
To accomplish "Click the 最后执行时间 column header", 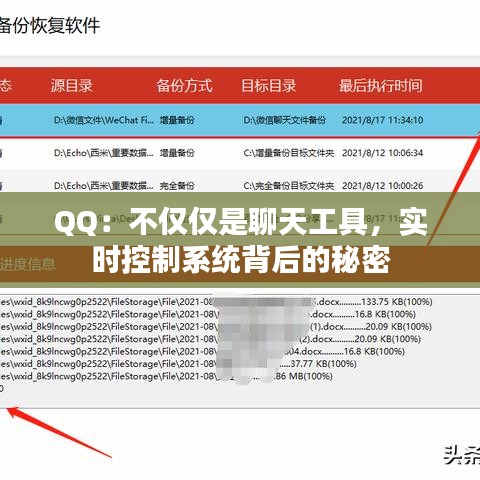I will coord(381,86).
